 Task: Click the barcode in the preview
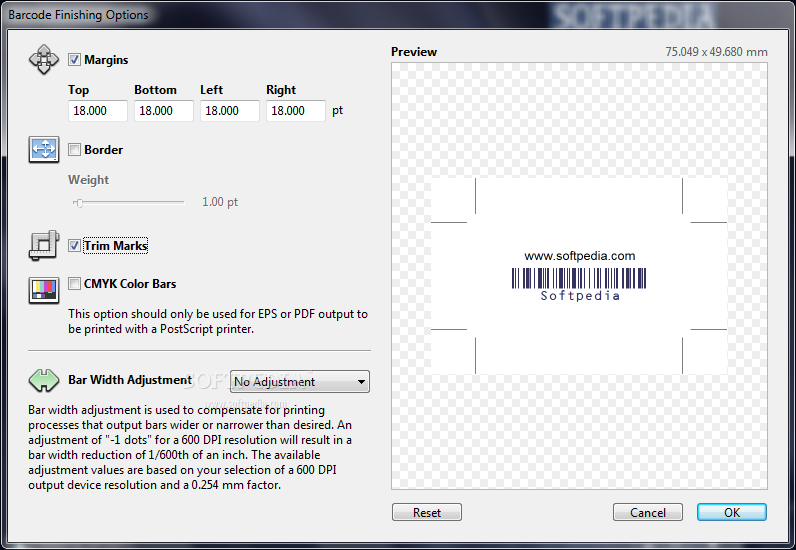[x=579, y=278]
